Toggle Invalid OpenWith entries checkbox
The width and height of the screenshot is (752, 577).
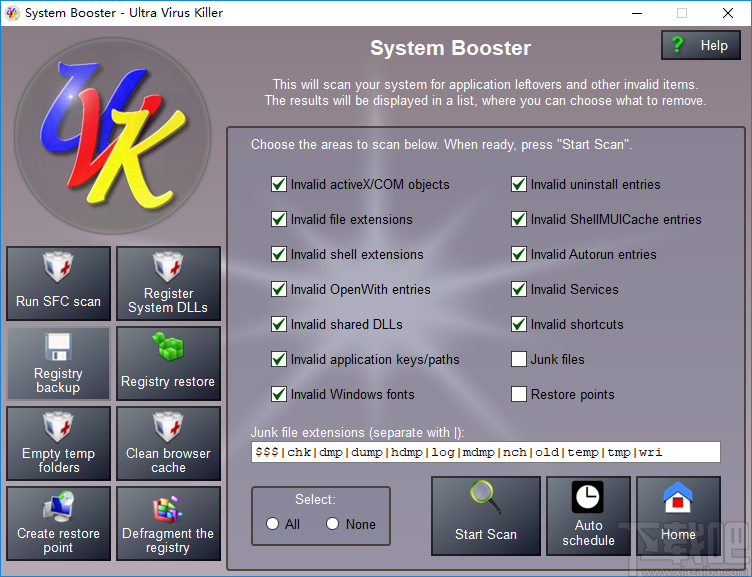pyautogui.click(x=279, y=289)
